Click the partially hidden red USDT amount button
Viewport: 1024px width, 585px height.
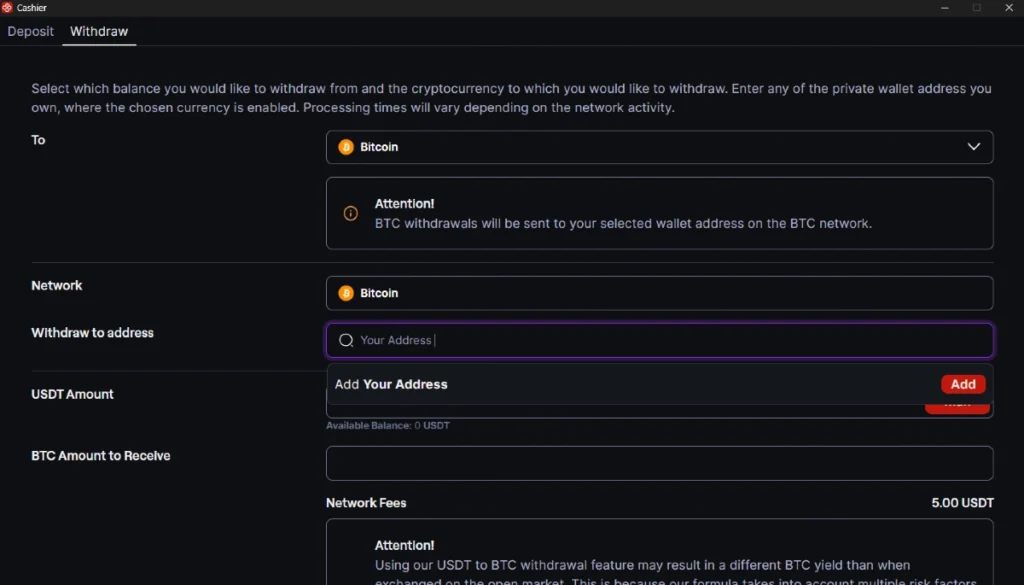[957, 407]
